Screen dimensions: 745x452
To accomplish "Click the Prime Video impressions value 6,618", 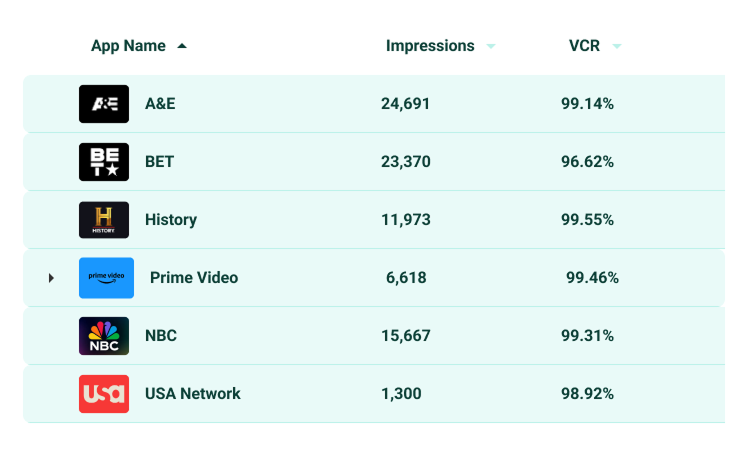I will pyautogui.click(x=406, y=278).
